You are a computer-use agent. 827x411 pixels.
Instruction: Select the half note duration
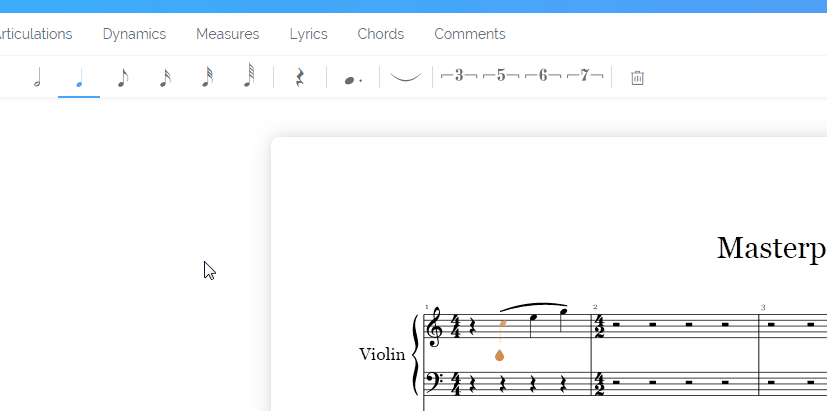click(x=37, y=78)
